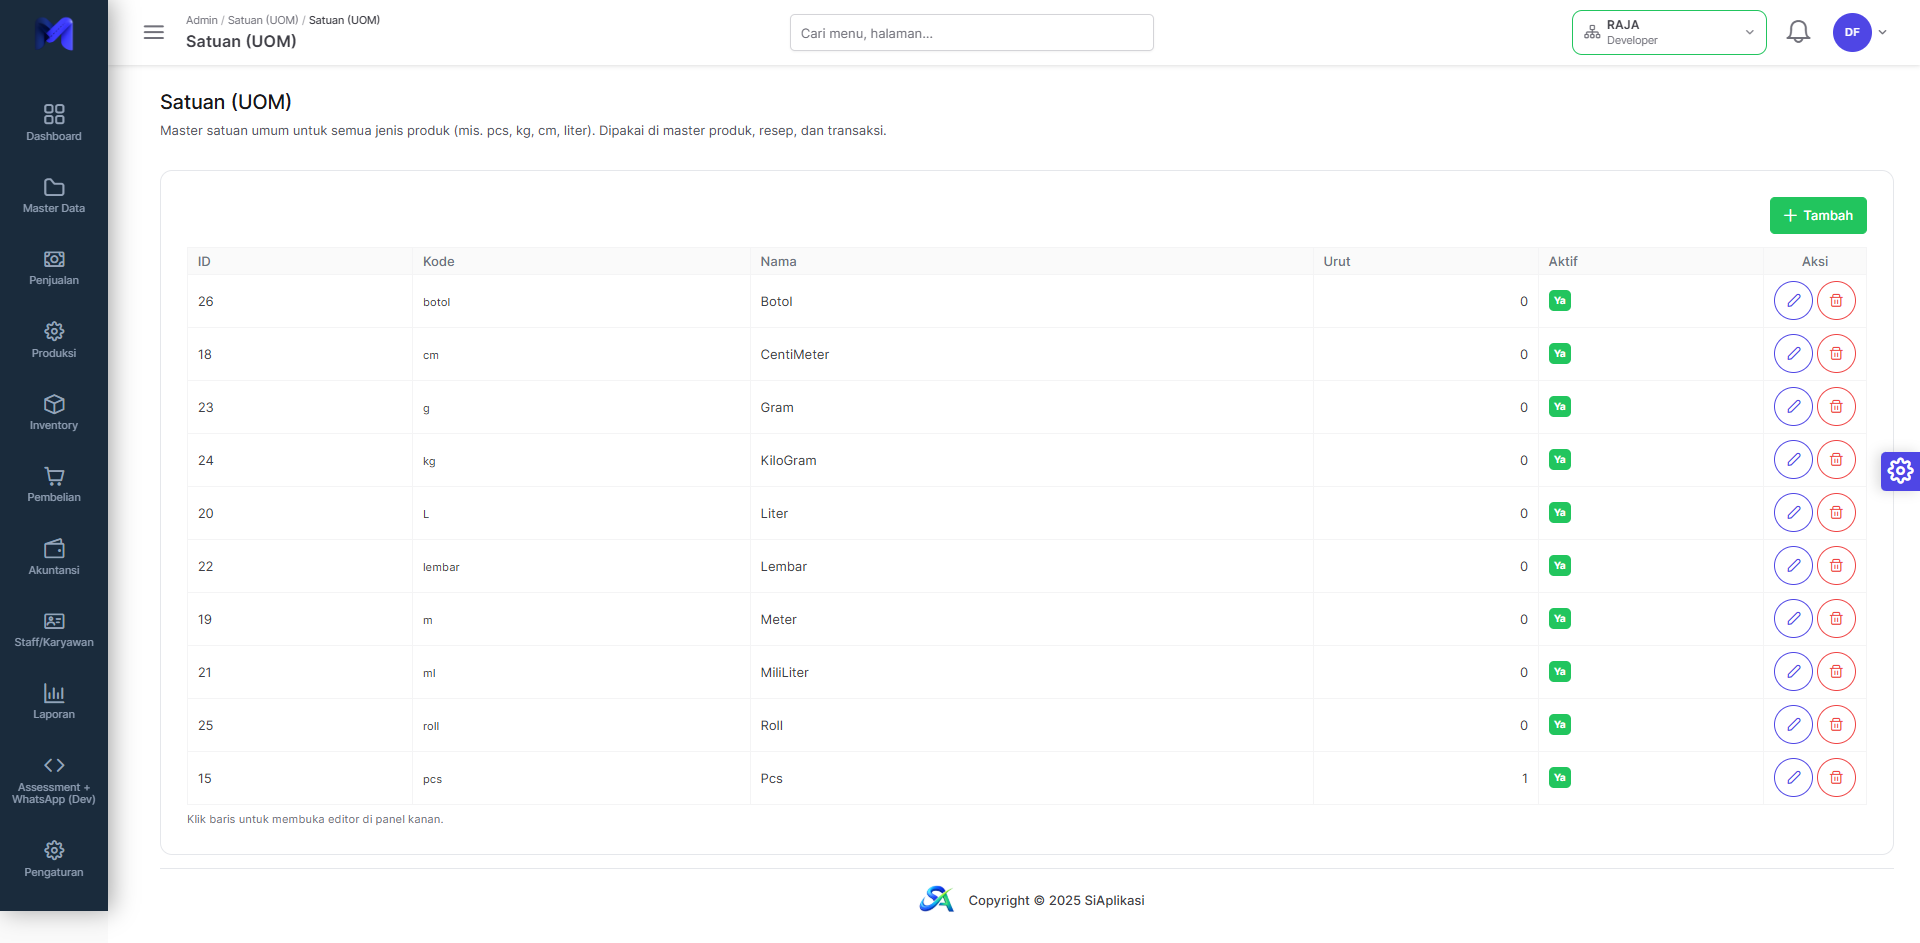The image size is (1920, 943).
Task: Click ID 26 cell
Action: (x=300, y=301)
